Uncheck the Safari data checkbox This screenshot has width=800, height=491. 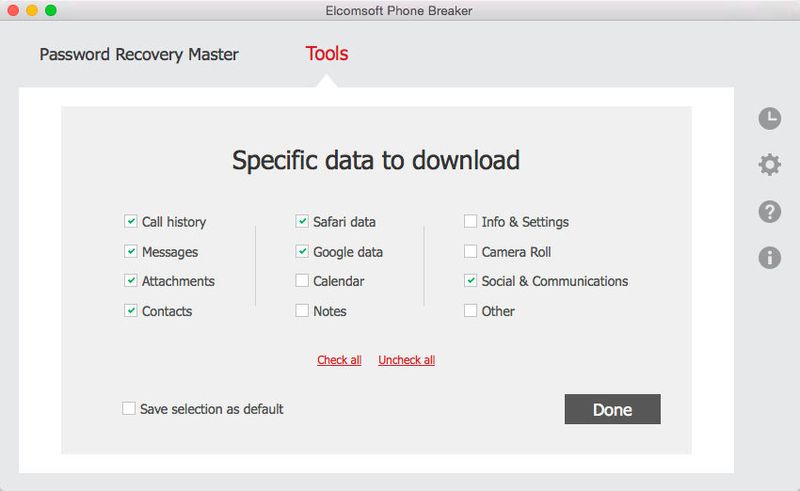302,222
